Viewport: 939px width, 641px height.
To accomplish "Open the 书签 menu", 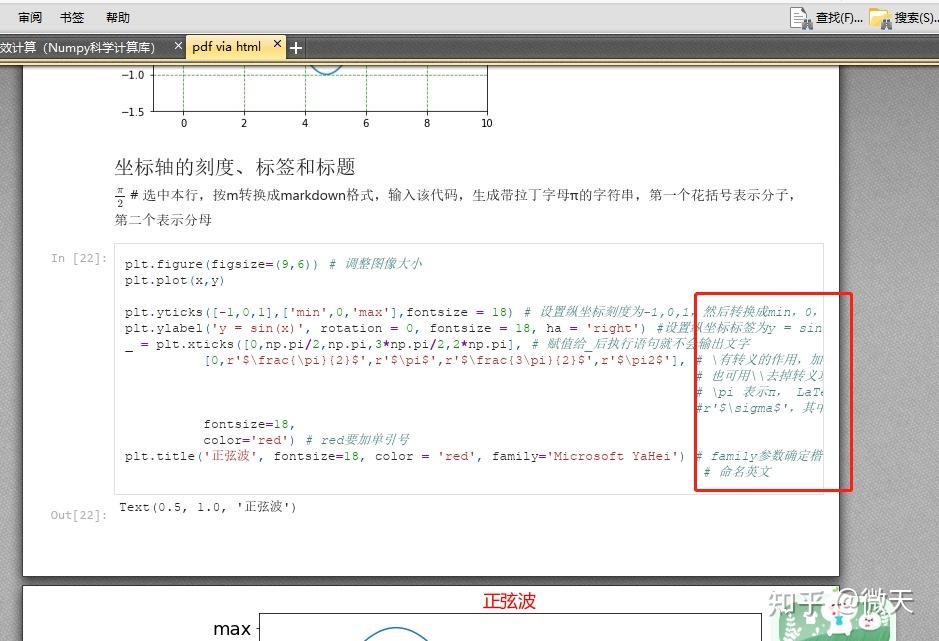I will tap(71, 16).
